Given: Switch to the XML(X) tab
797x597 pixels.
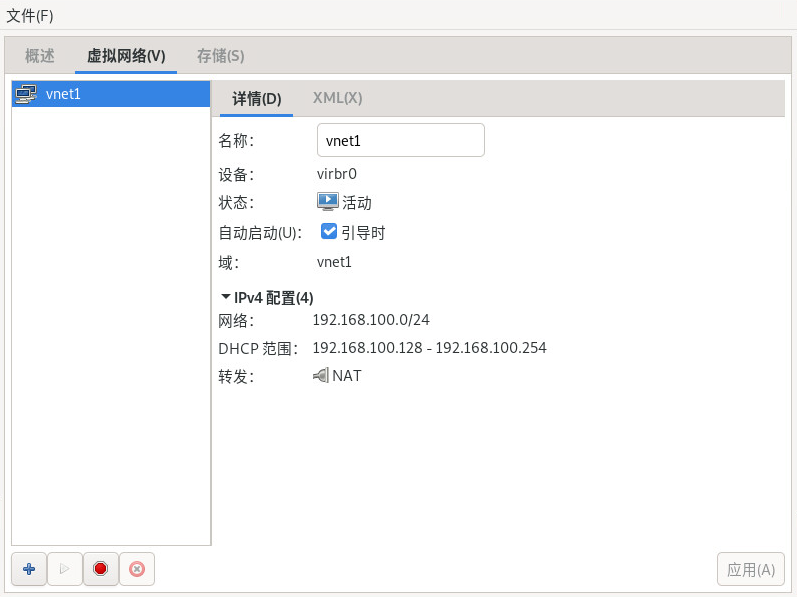Looking at the screenshot, I should pos(337,98).
